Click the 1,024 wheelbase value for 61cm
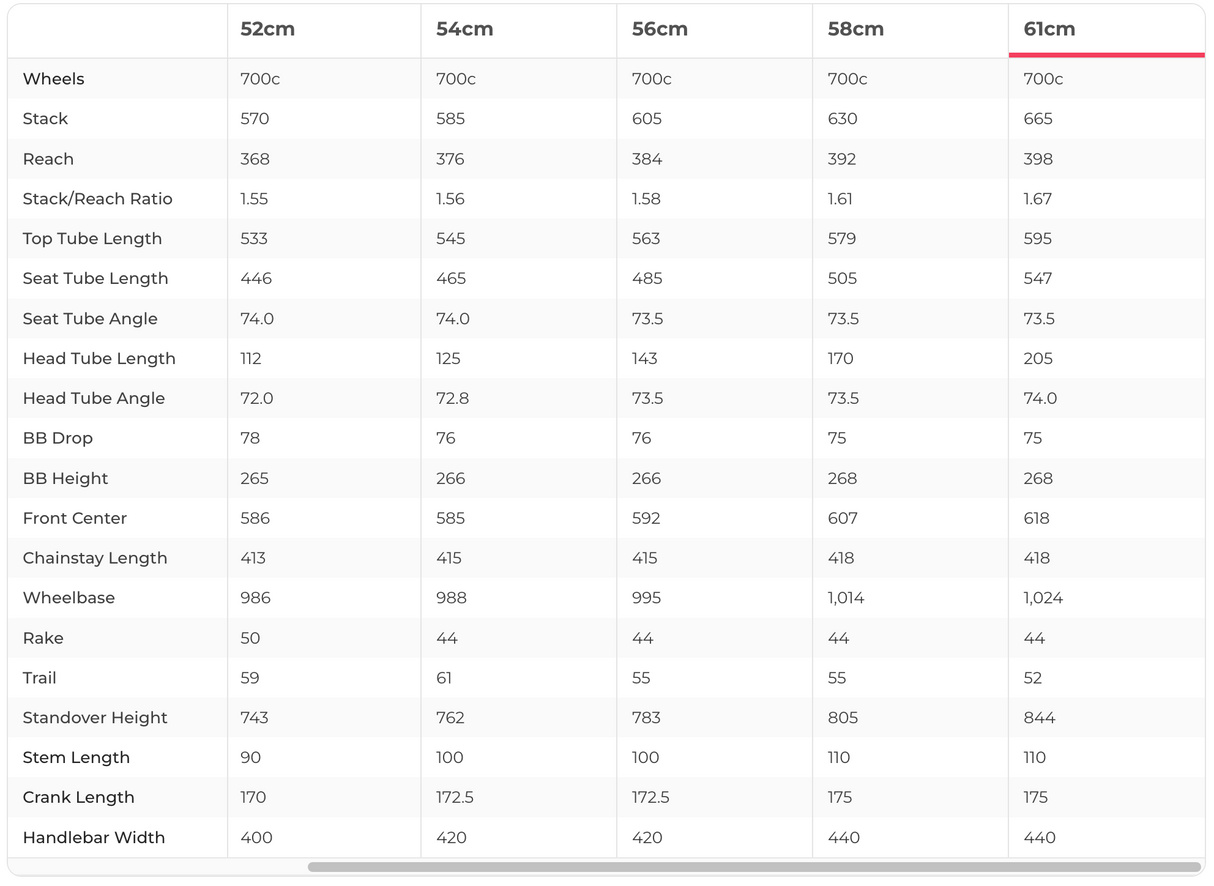Screen dimensions: 1214x886 [x=1043, y=598]
